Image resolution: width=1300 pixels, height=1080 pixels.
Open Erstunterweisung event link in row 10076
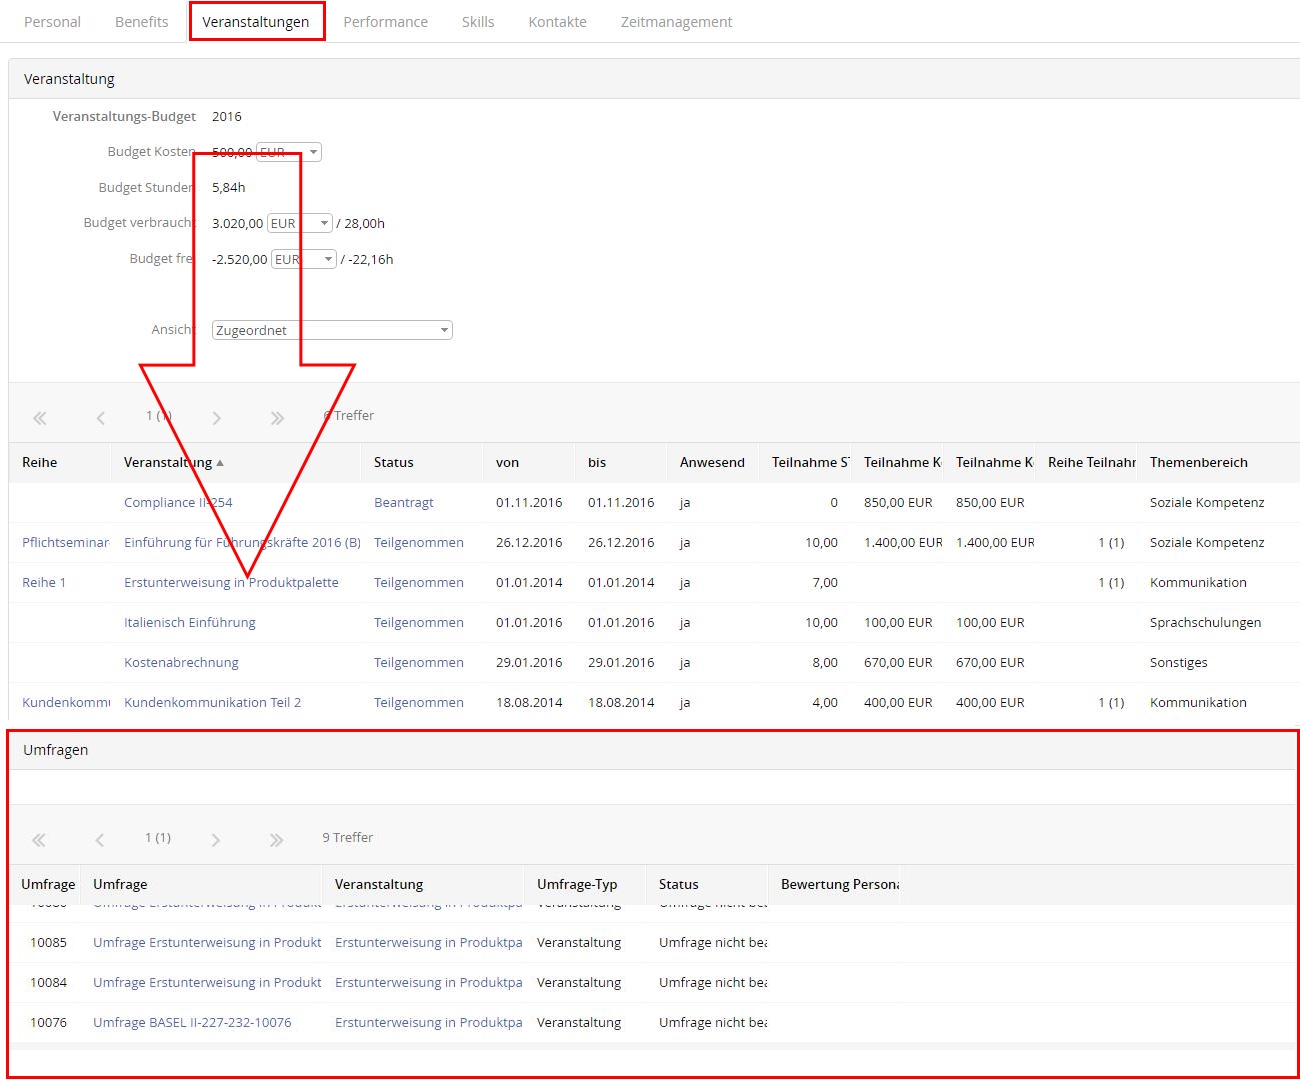pos(428,1022)
